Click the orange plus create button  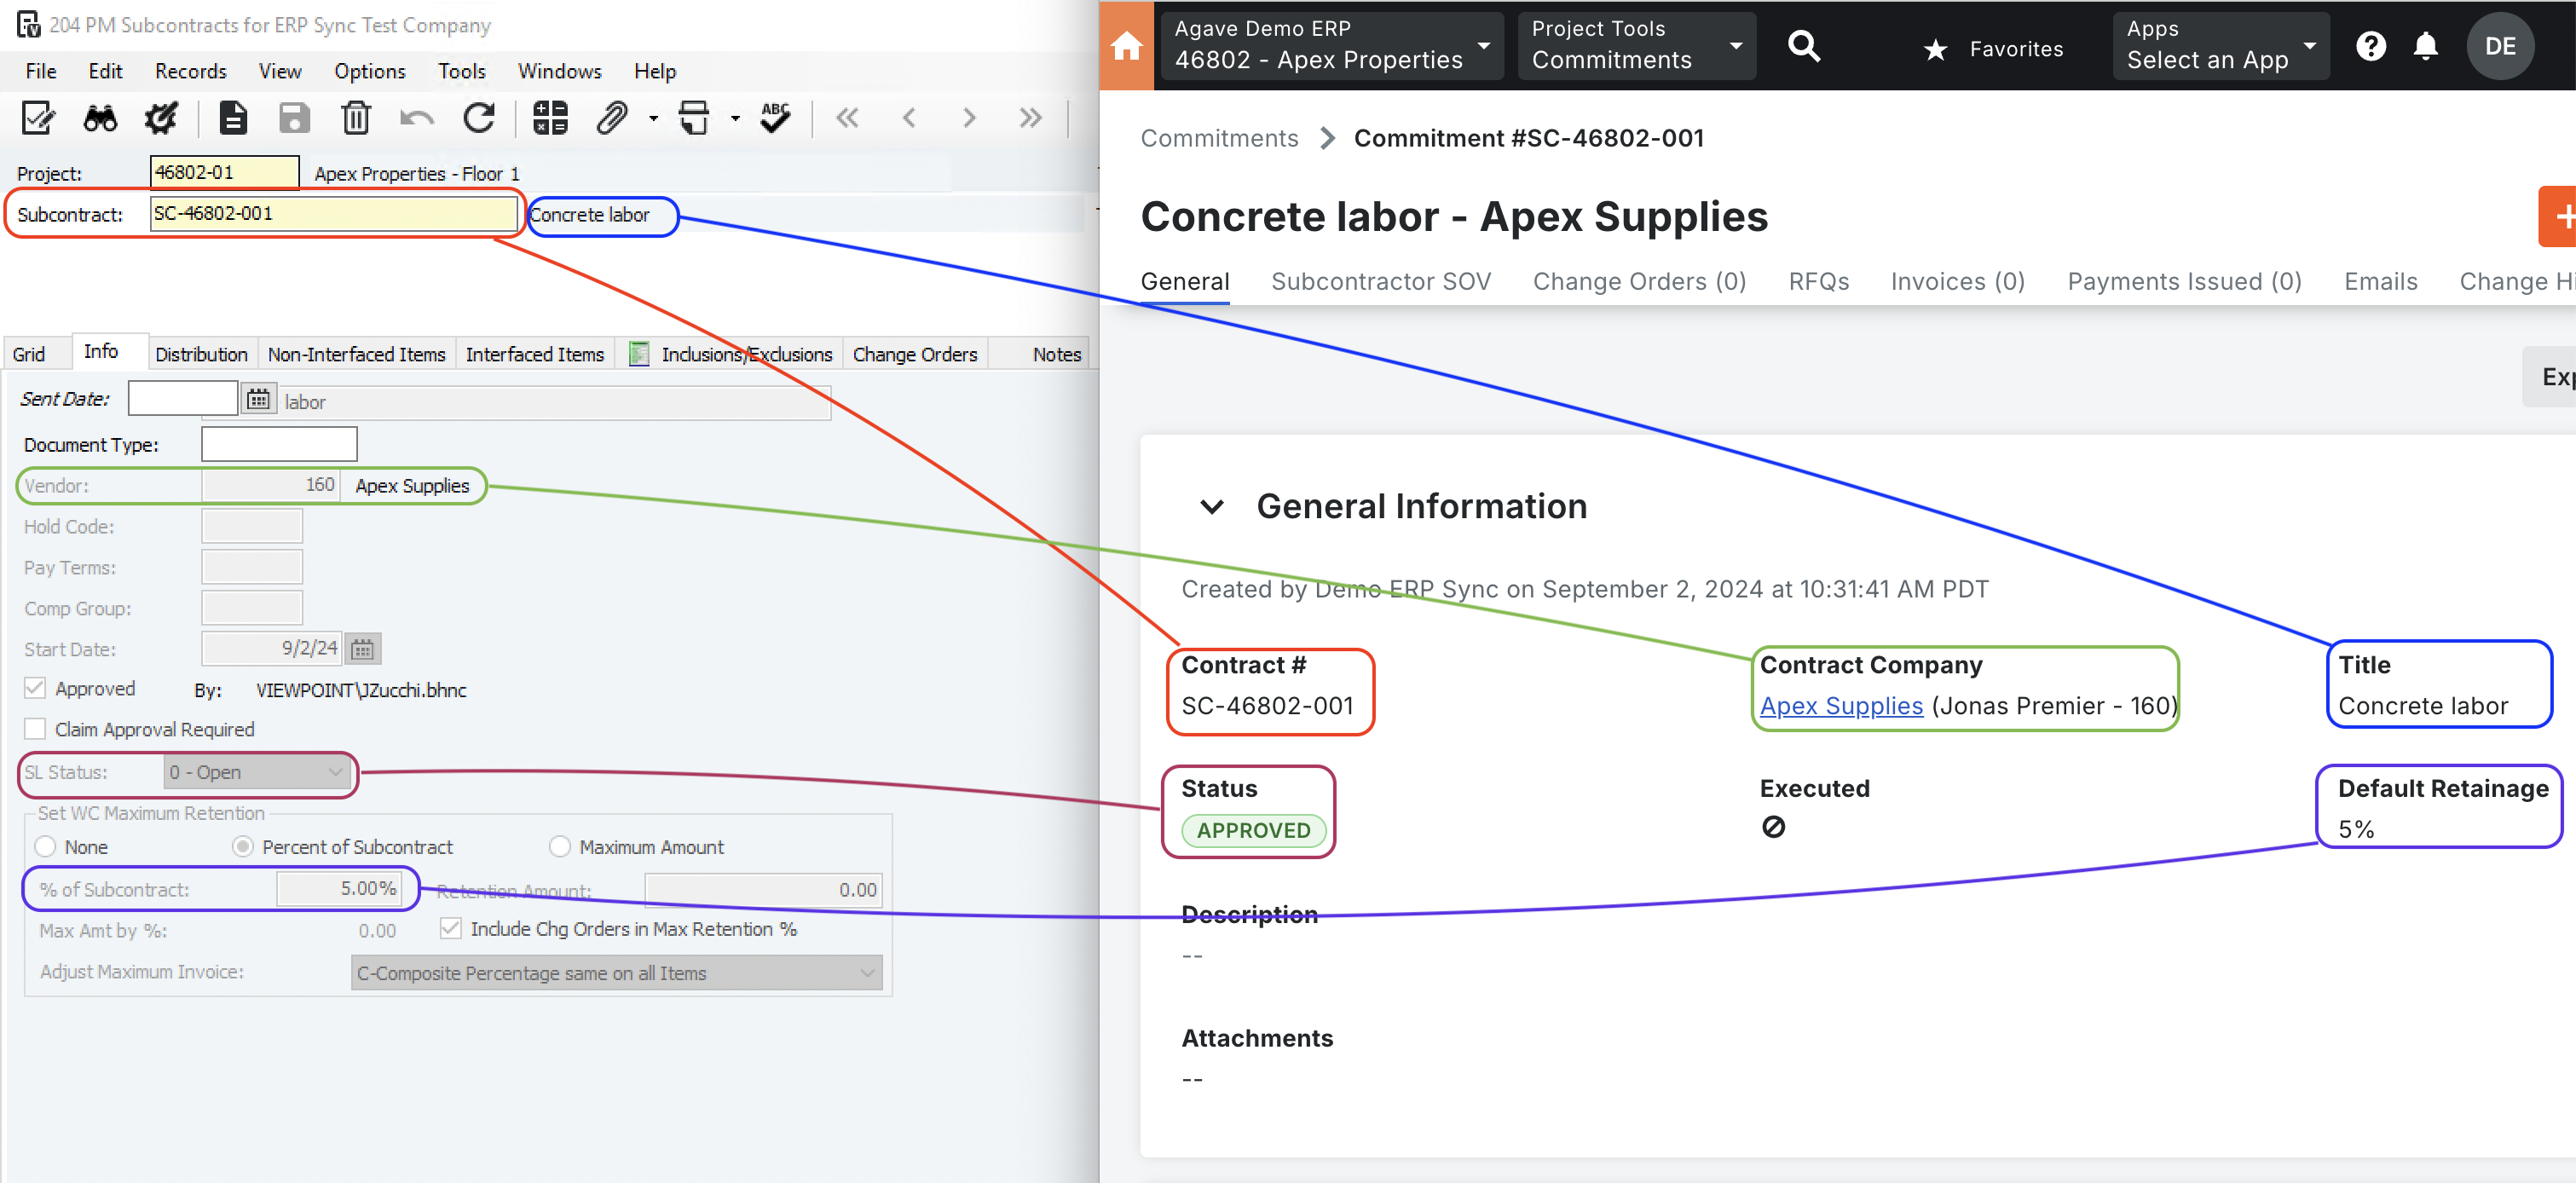(2559, 216)
